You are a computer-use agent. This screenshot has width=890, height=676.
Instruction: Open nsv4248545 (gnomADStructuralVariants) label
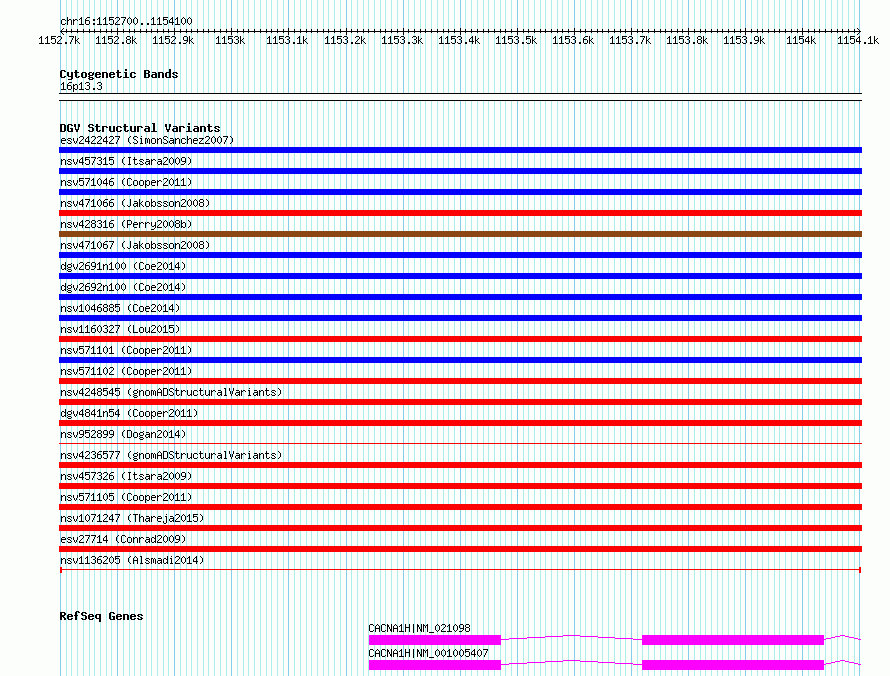pos(171,392)
